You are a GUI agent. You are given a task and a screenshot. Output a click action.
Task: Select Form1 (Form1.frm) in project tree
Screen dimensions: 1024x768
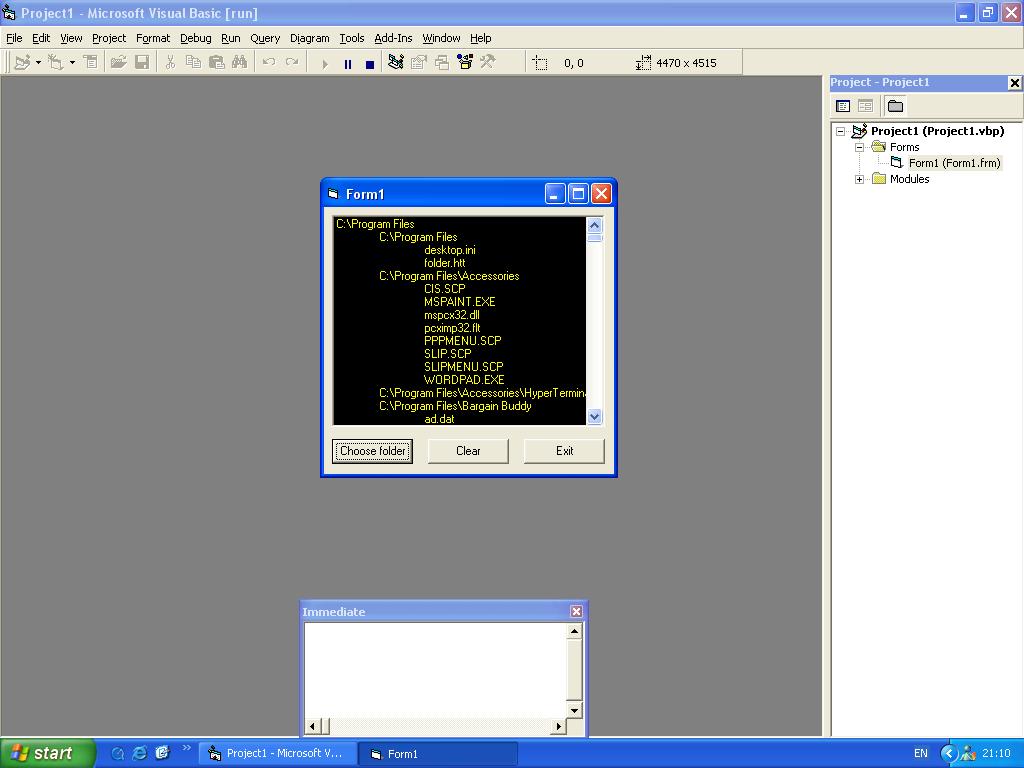click(x=953, y=163)
